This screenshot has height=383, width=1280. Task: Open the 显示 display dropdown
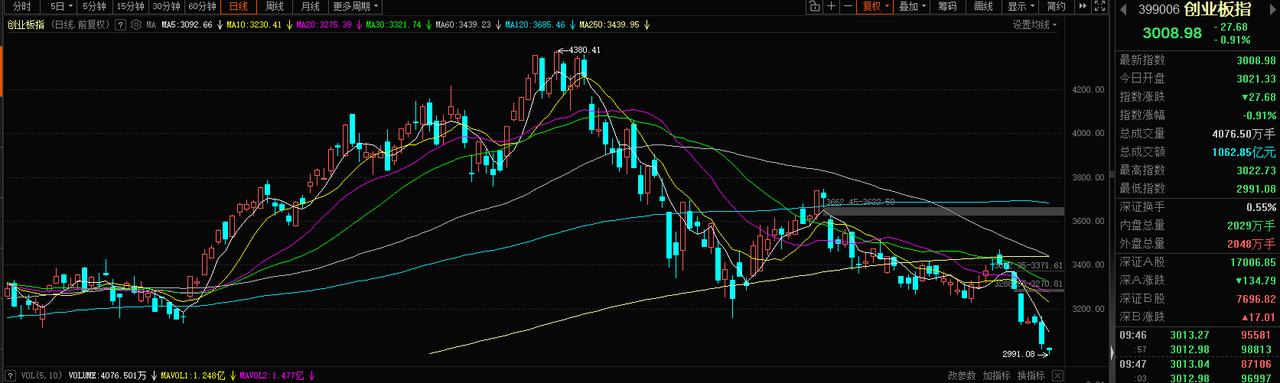tap(1020, 6)
